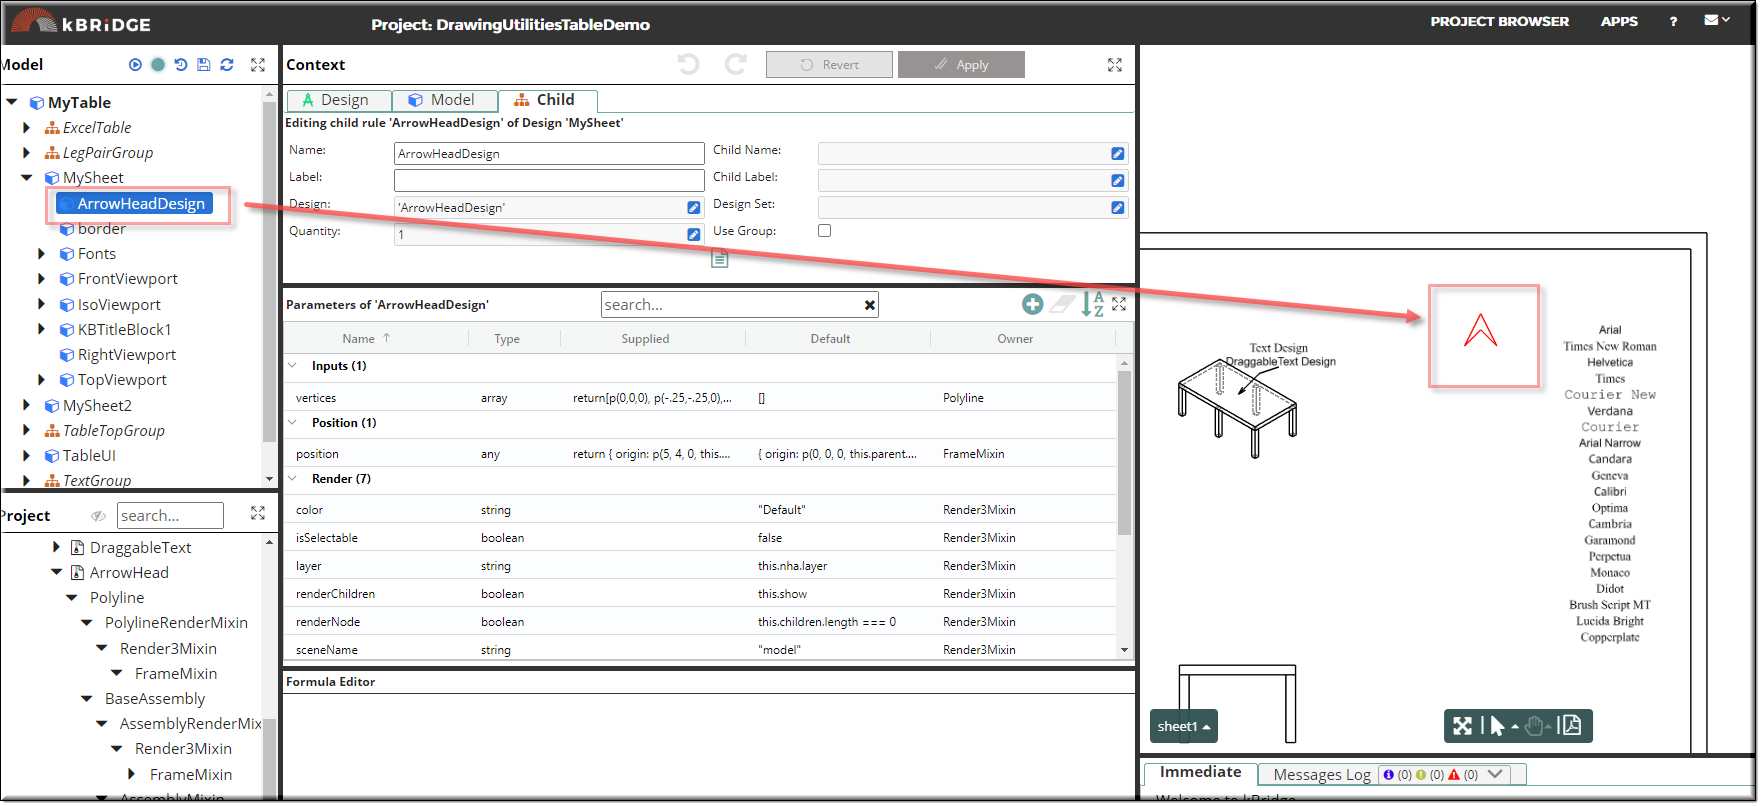
Task: Open the Messages Log tab
Action: tap(1322, 775)
